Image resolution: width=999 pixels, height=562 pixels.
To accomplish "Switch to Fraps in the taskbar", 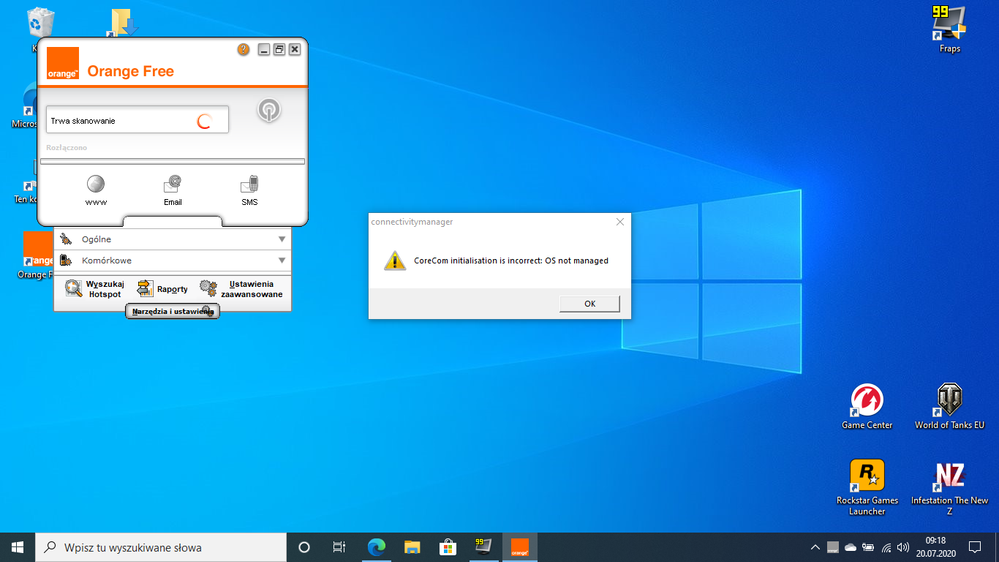I will (x=484, y=547).
